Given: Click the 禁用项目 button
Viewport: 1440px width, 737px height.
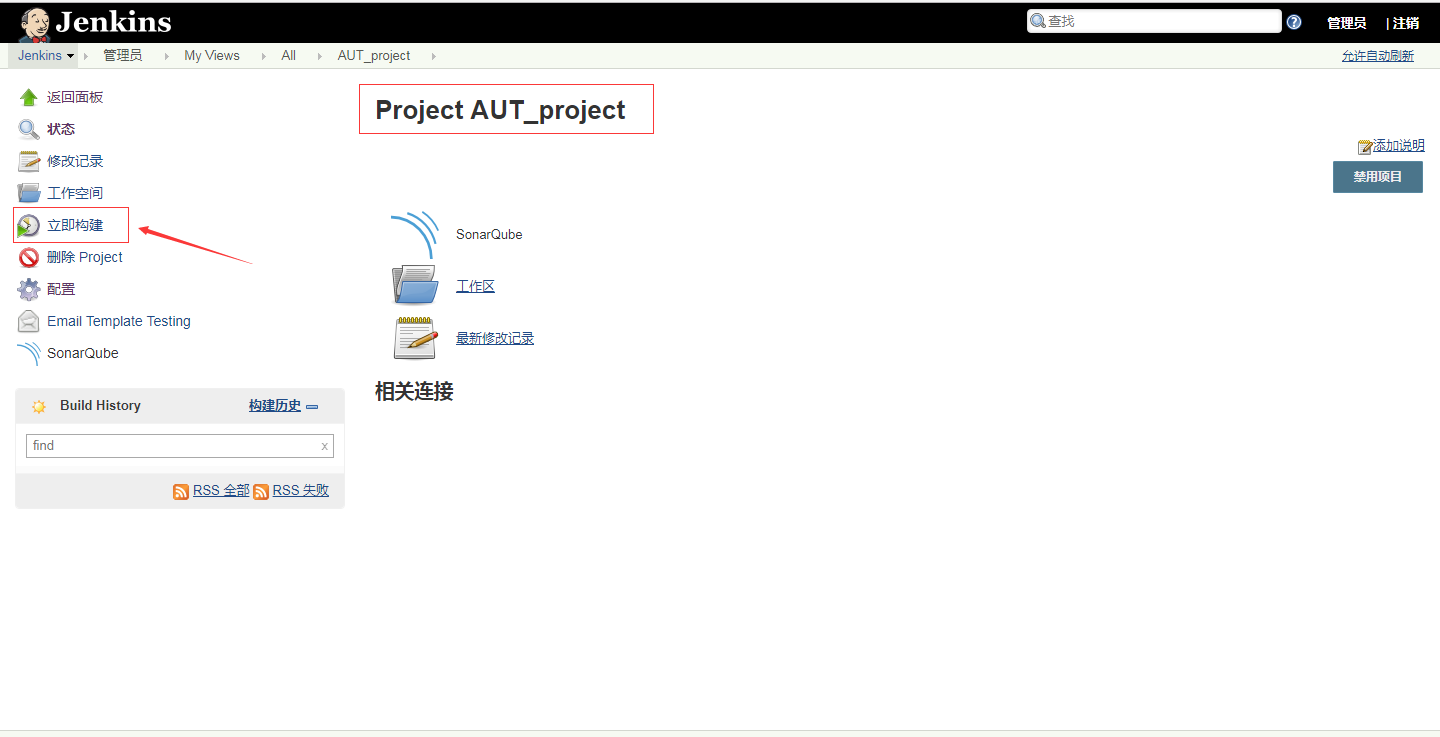Looking at the screenshot, I should pos(1378,177).
